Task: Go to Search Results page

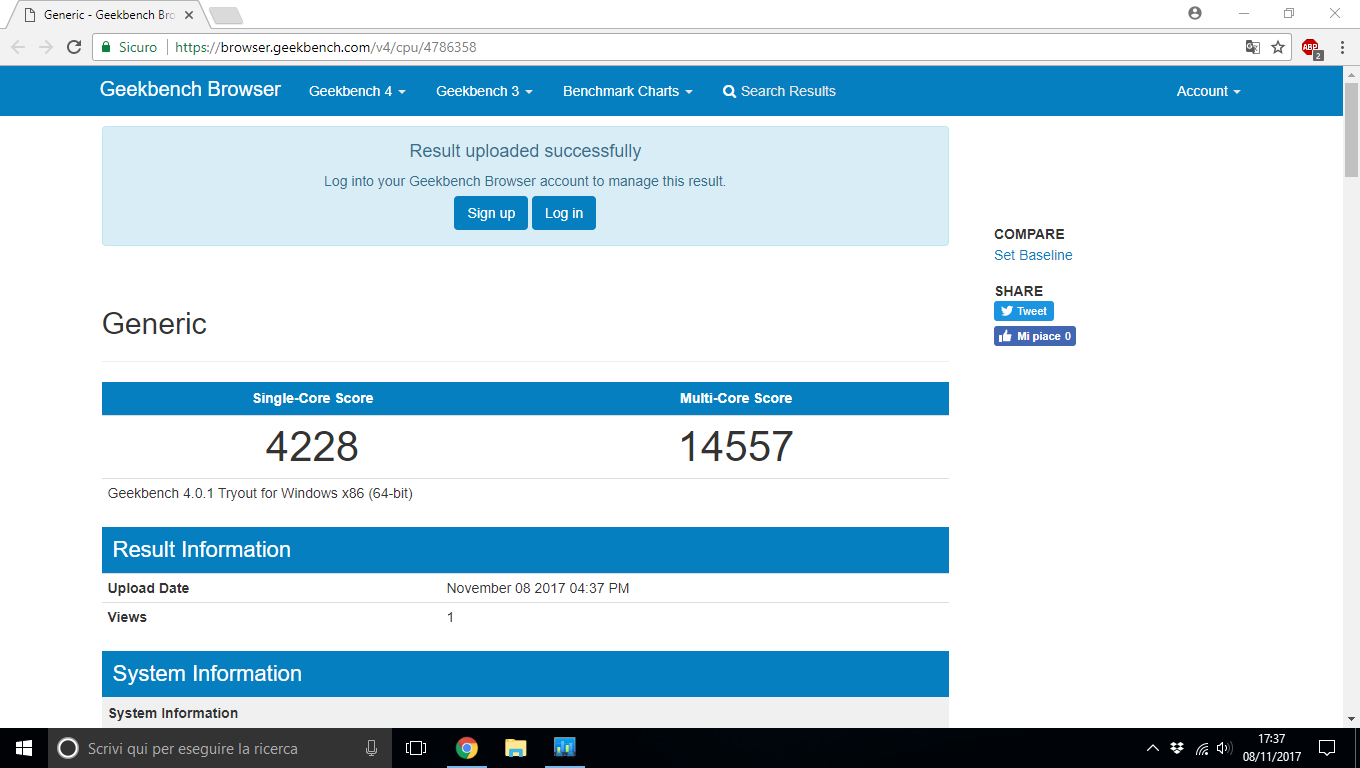Action: point(779,91)
